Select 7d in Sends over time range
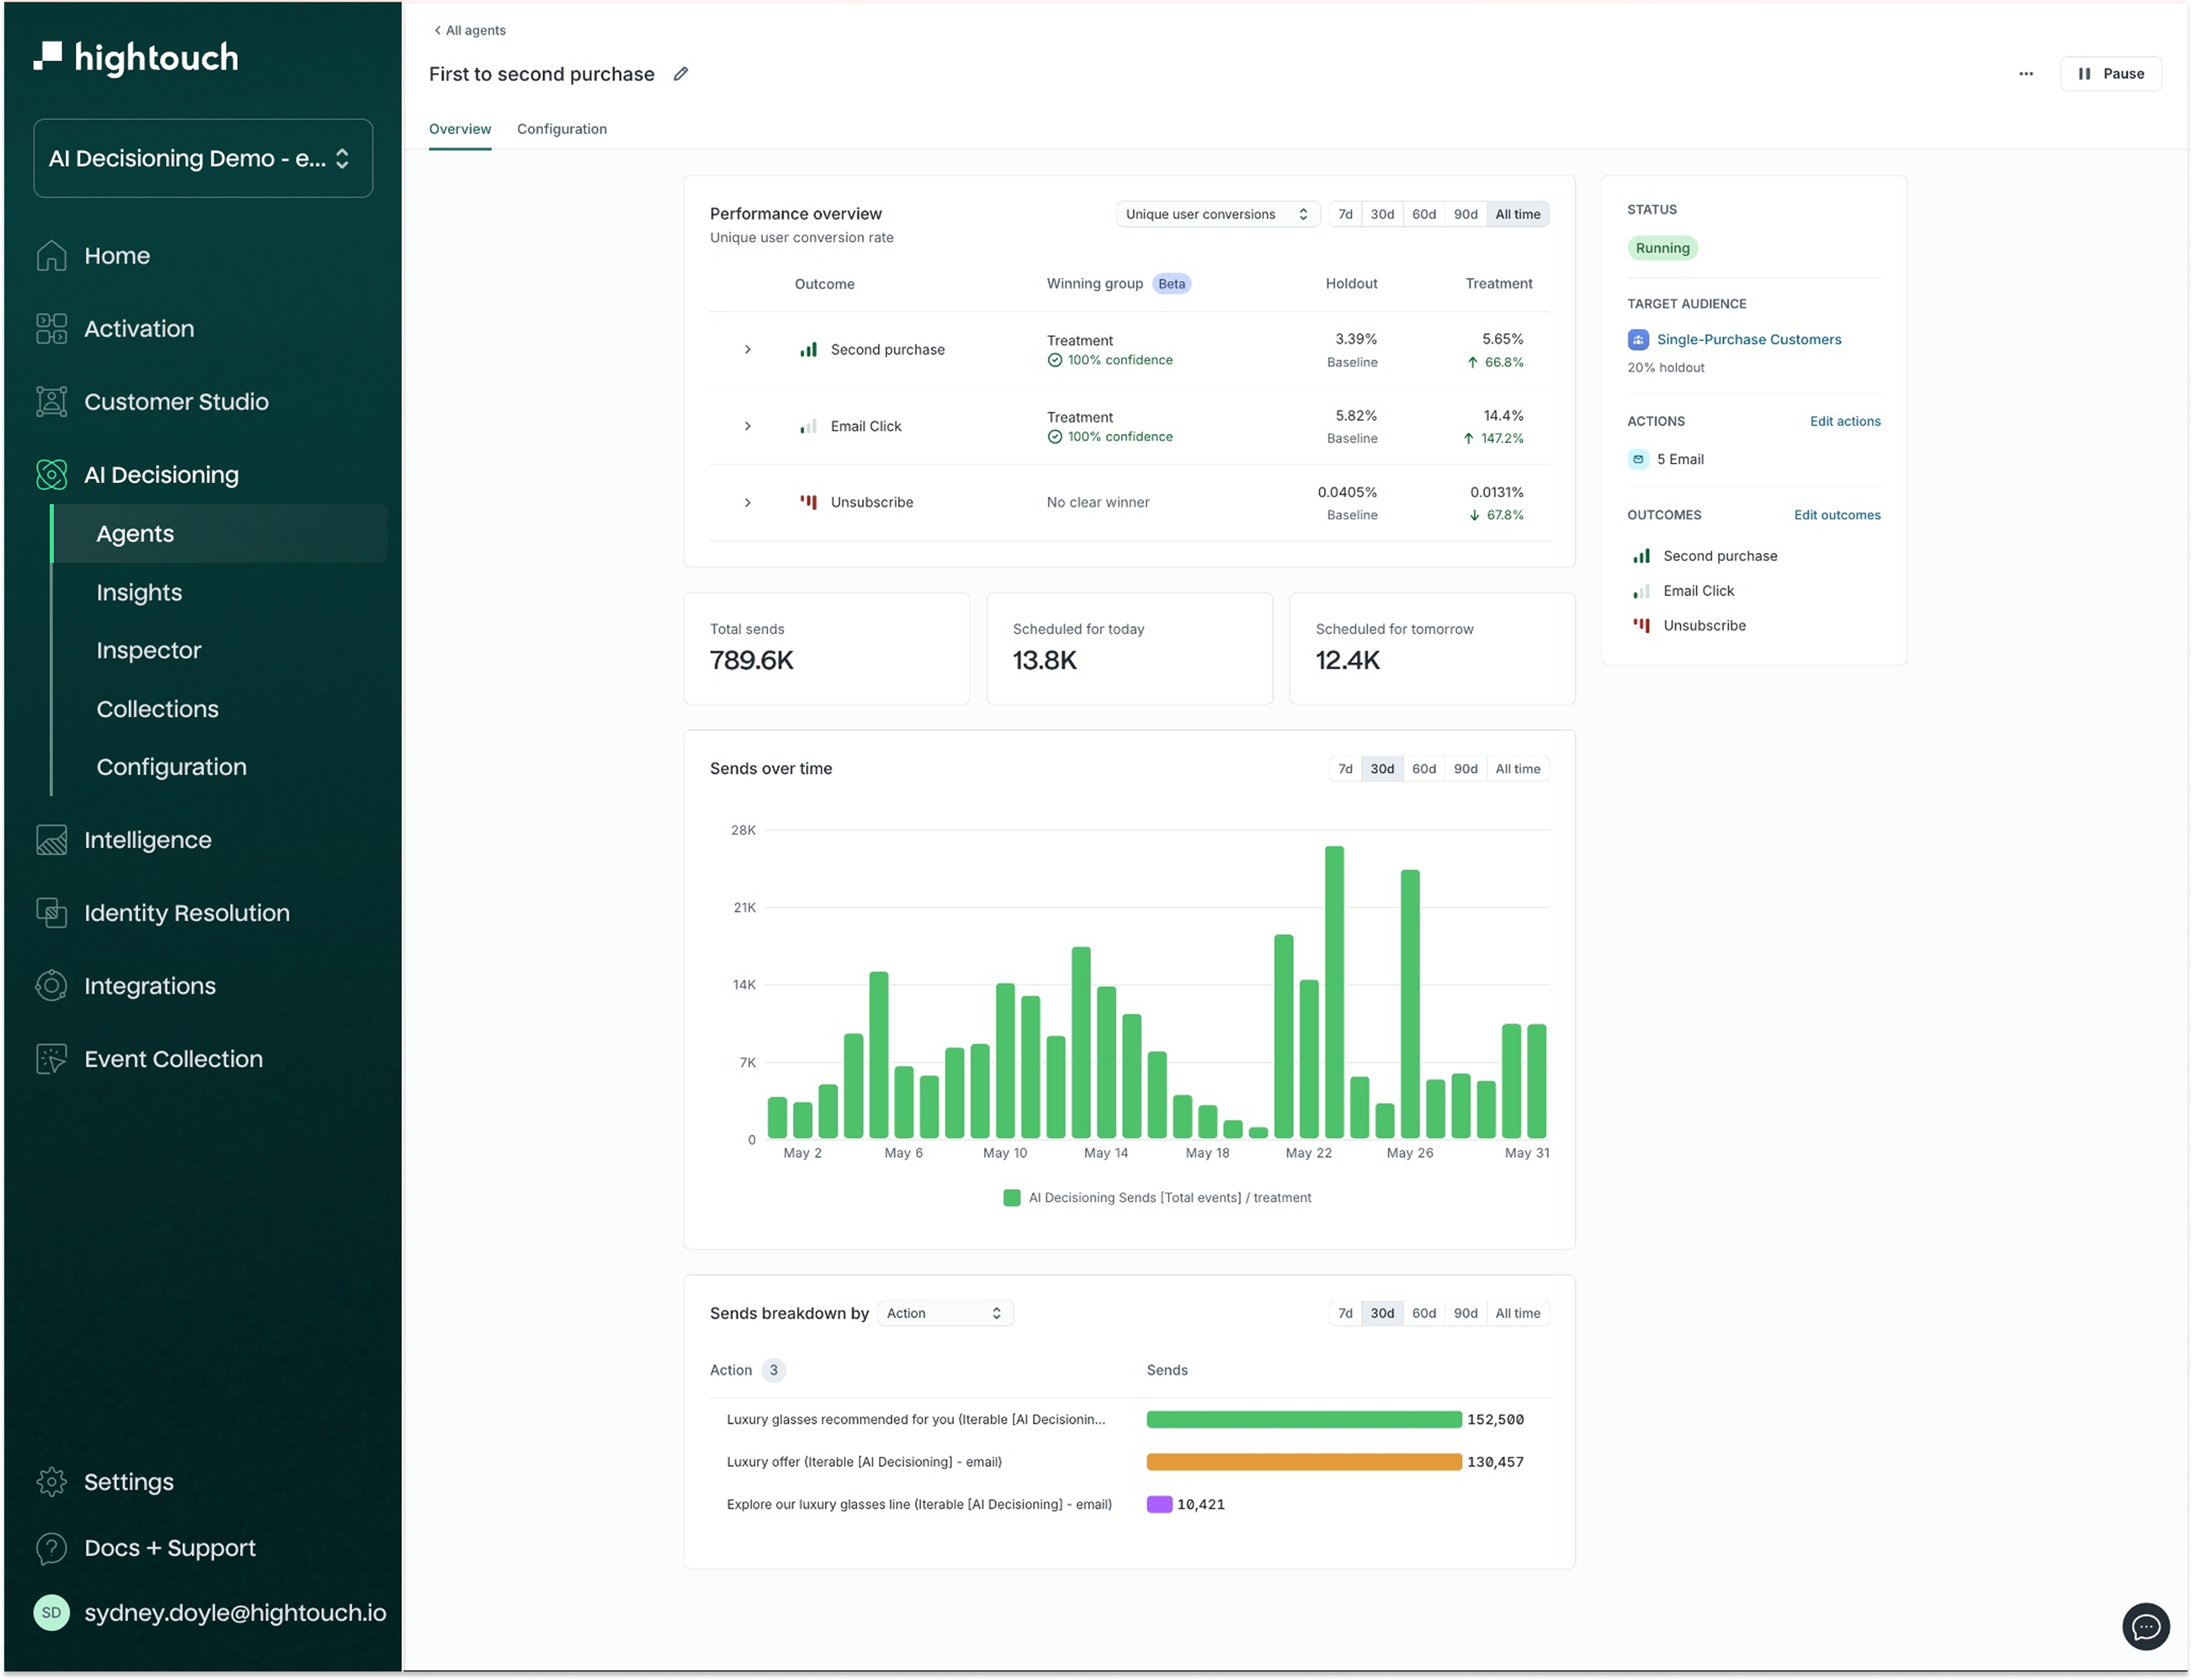This screenshot has height=1680, width=2192. [1345, 769]
